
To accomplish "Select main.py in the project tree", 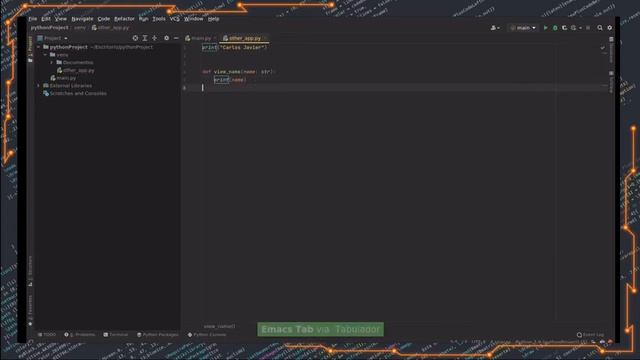I will pos(63,78).
